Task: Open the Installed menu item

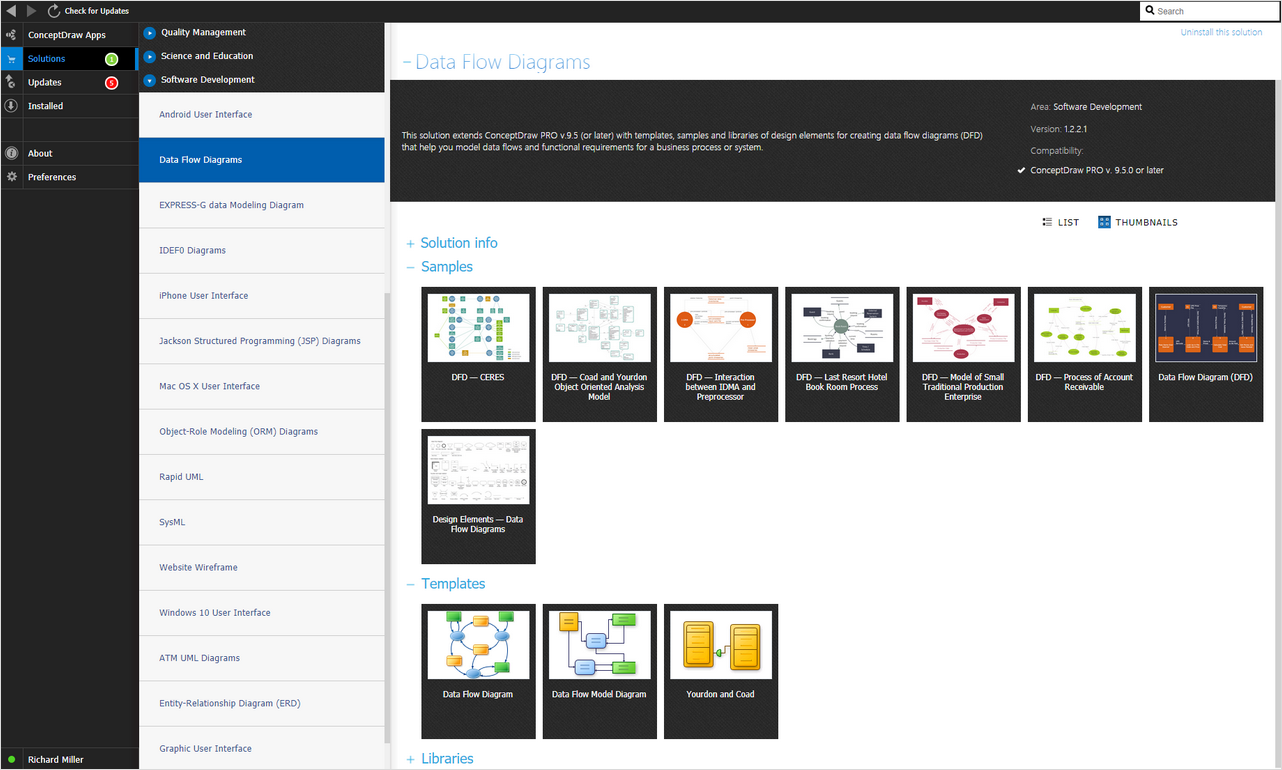Action: click(46, 106)
